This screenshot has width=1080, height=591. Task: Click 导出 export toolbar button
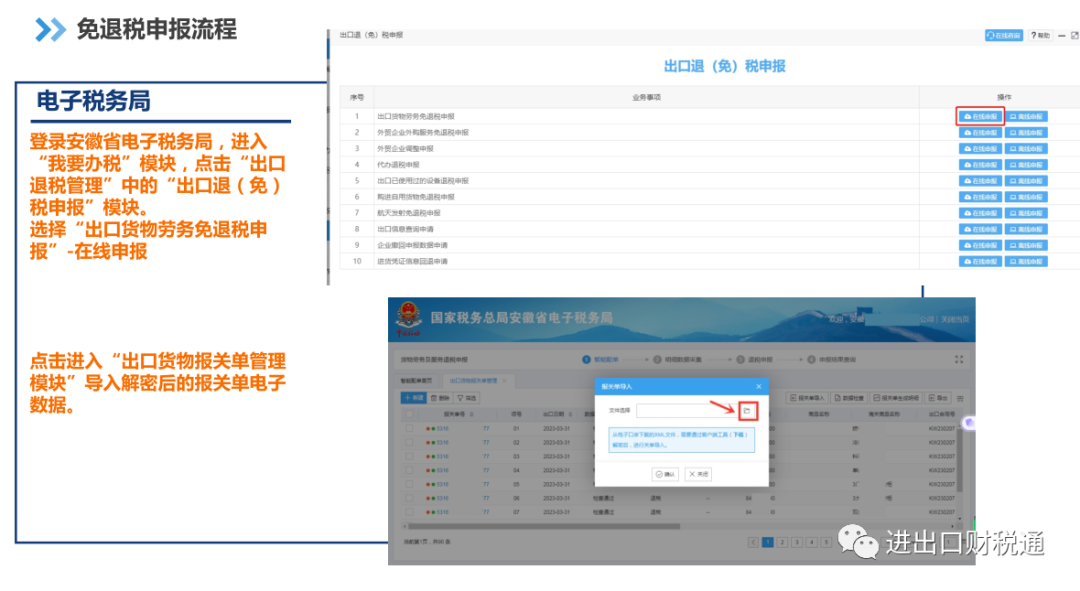[x=938, y=397]
